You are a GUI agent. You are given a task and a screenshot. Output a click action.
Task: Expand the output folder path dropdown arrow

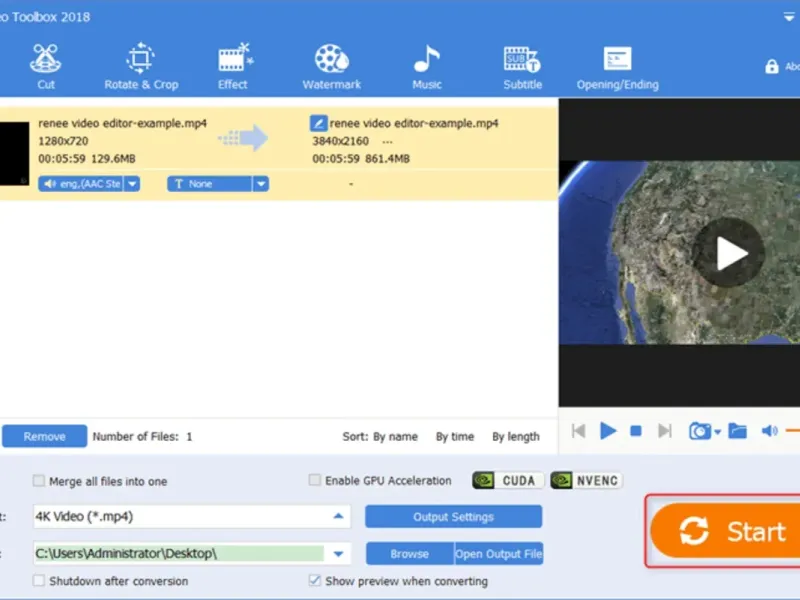pyautogui.click(x=338, y=554)
